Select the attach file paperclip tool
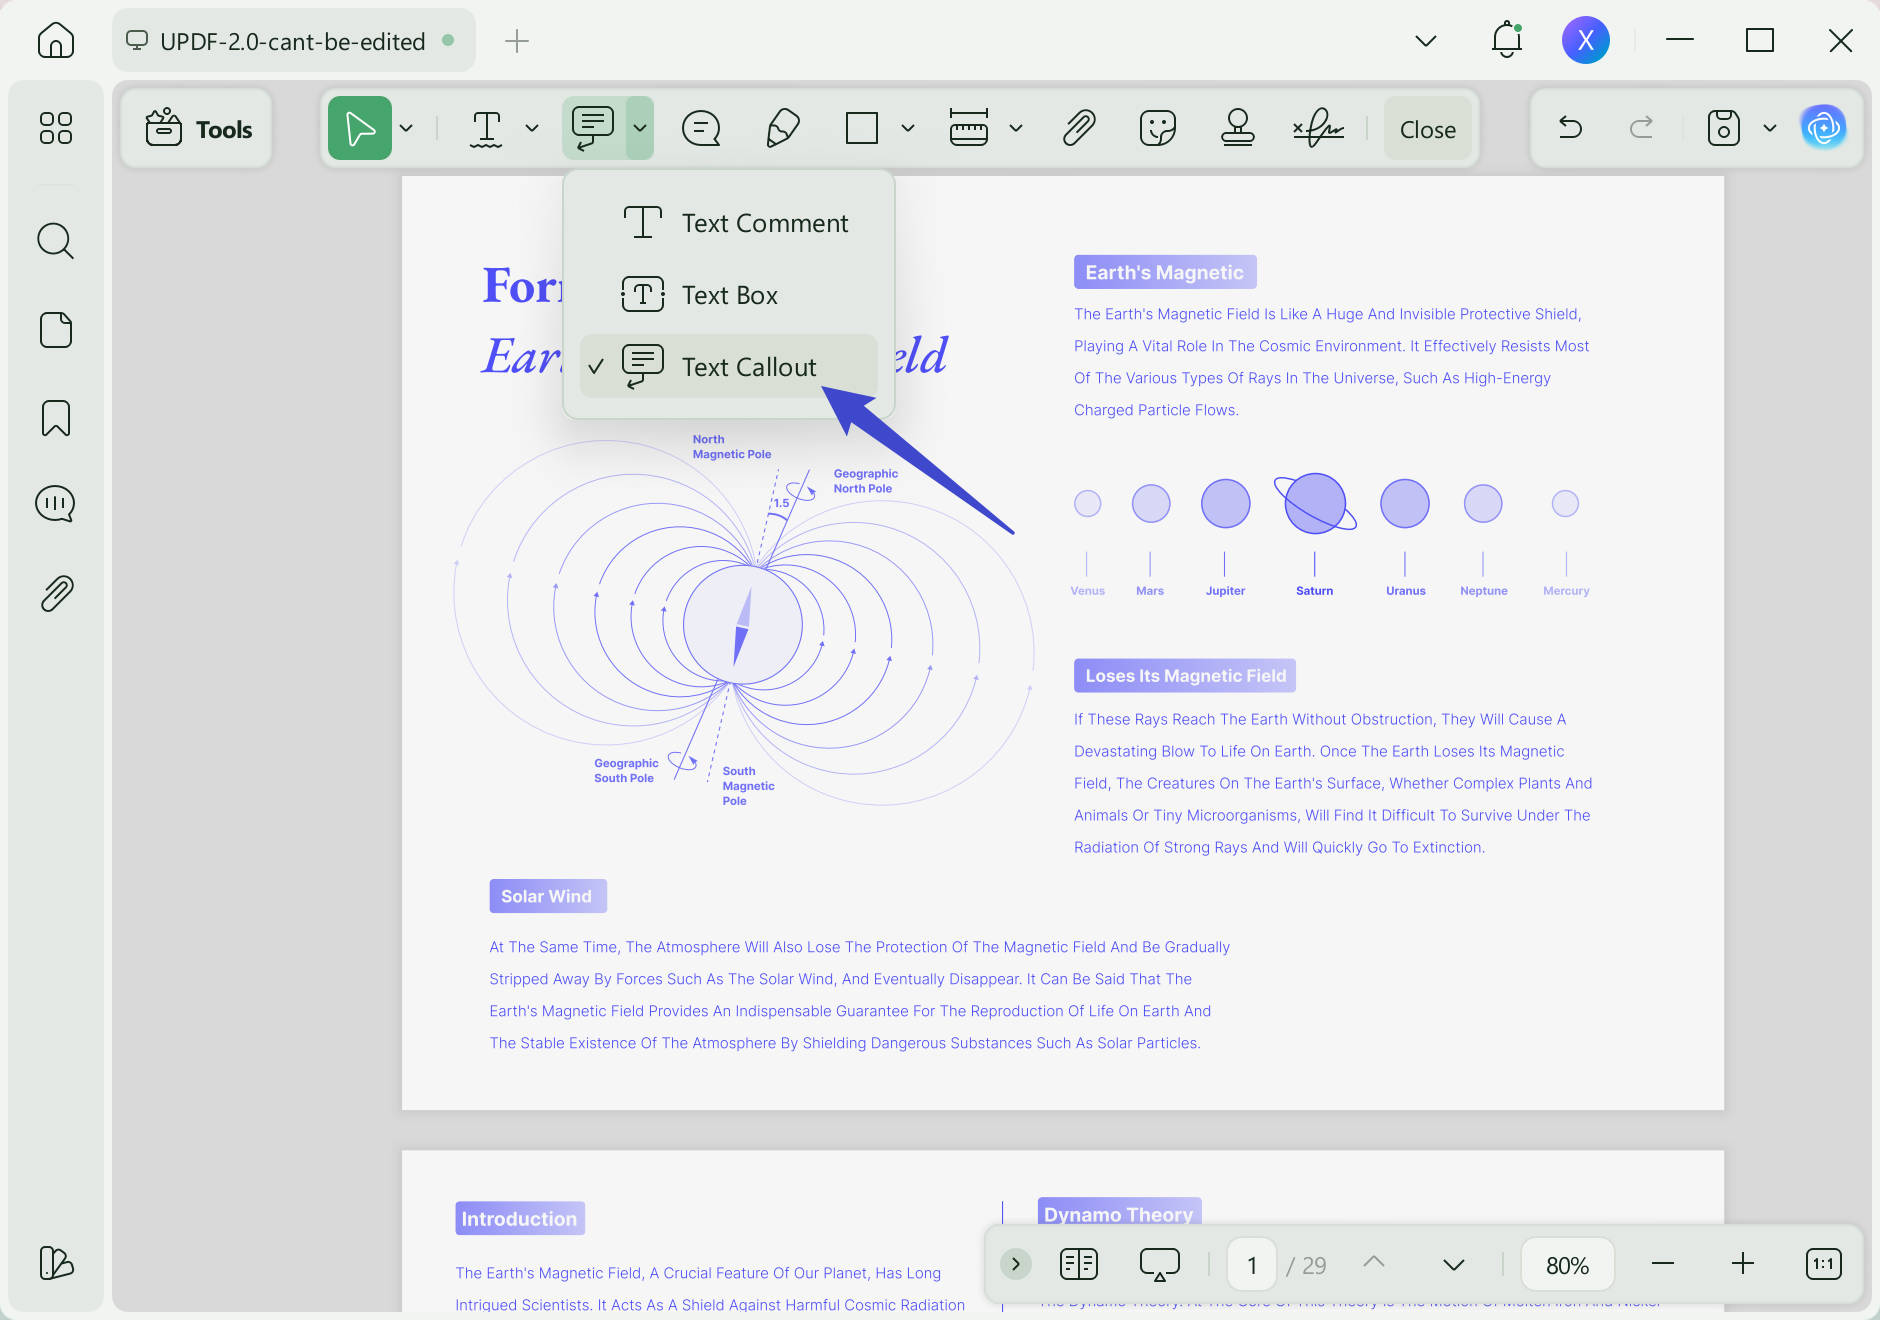The image size is (1880, 1320). (1079, 128)
